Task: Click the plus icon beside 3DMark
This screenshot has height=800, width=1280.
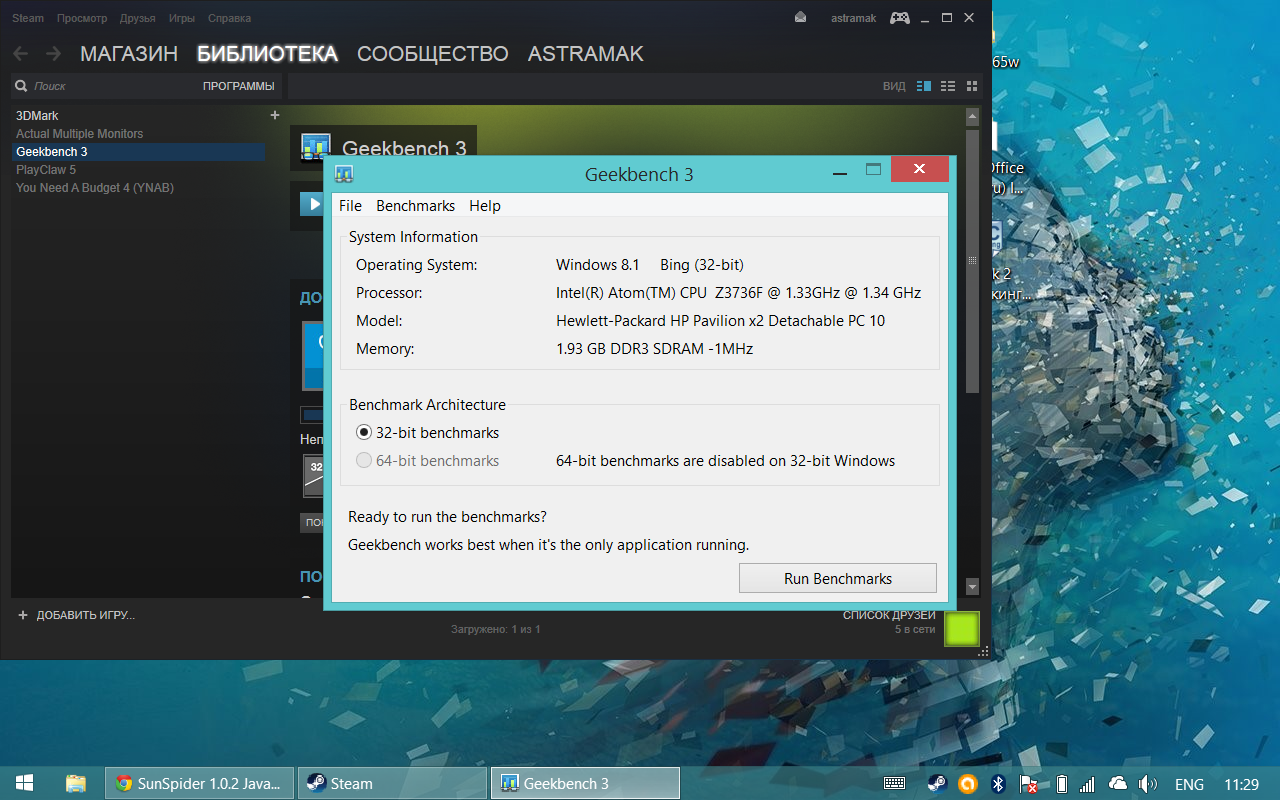Action: (x=275, y=115)
